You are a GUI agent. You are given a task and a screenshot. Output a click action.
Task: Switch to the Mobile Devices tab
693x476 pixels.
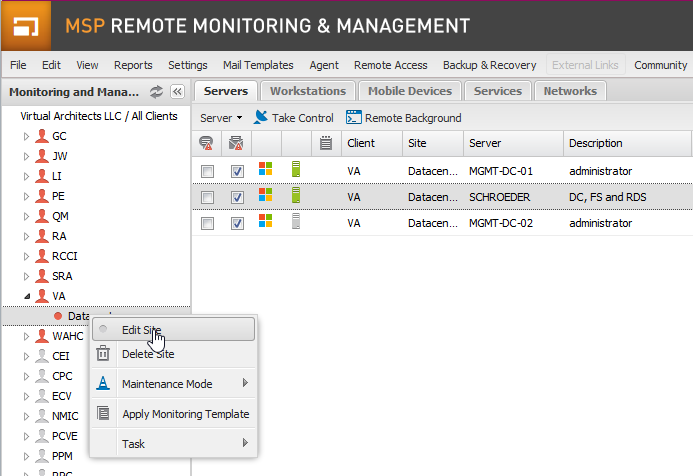[410, 91]
